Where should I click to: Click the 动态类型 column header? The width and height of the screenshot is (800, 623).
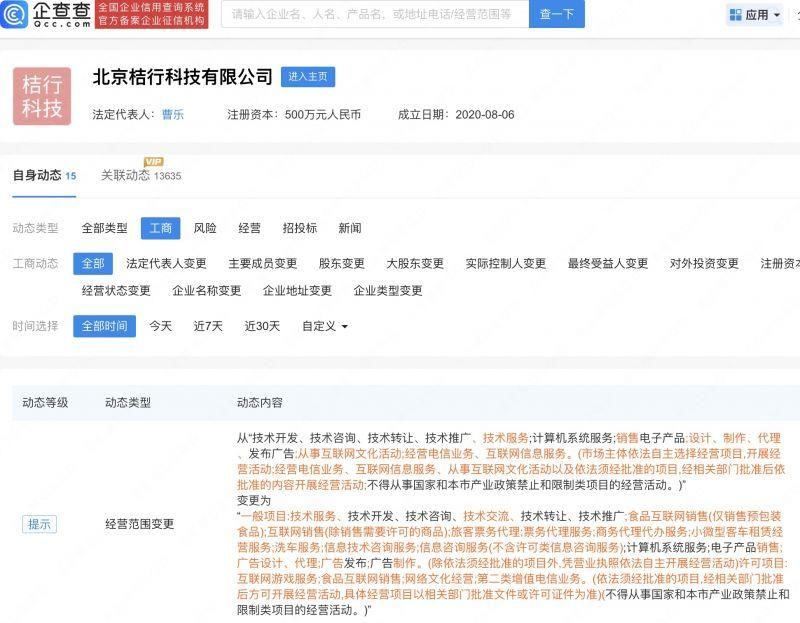pyautogui.click(x=128, y=403)
